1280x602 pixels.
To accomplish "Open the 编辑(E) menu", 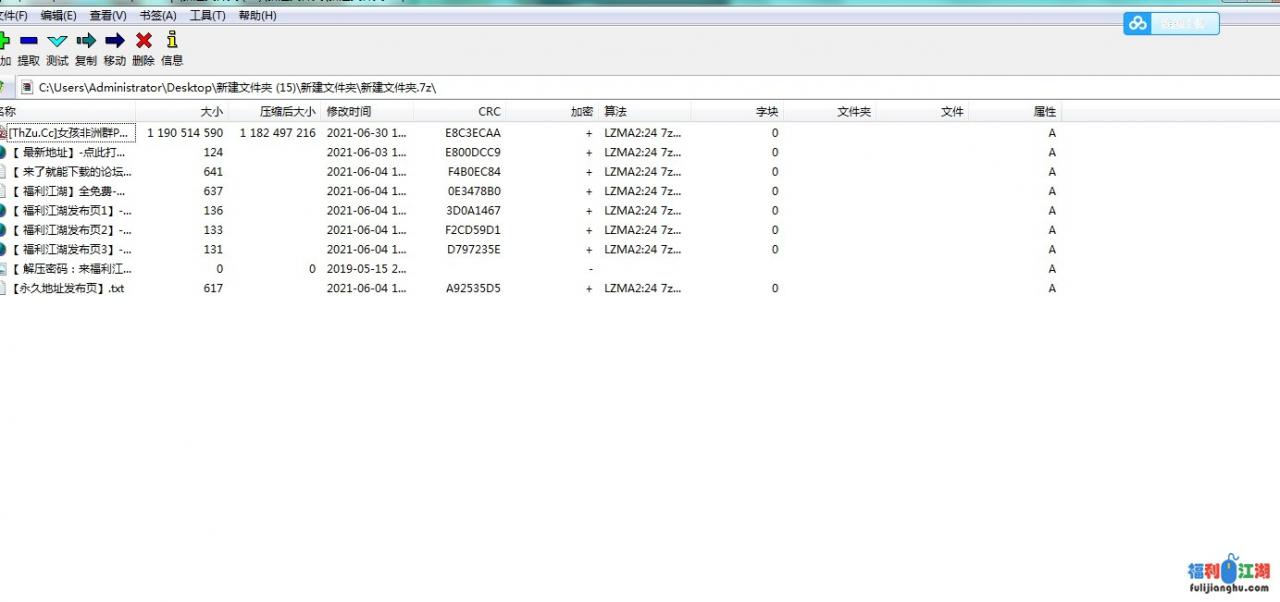I will click(58, 16).
